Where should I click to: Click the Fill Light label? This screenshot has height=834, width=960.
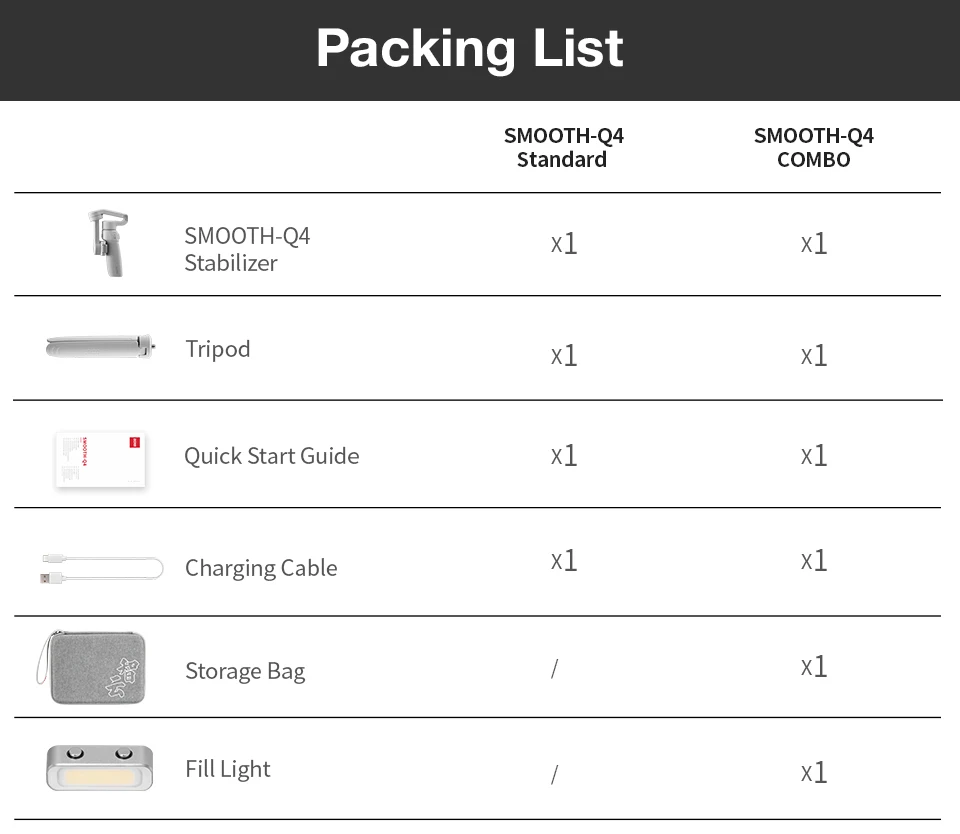coord(227,769)
